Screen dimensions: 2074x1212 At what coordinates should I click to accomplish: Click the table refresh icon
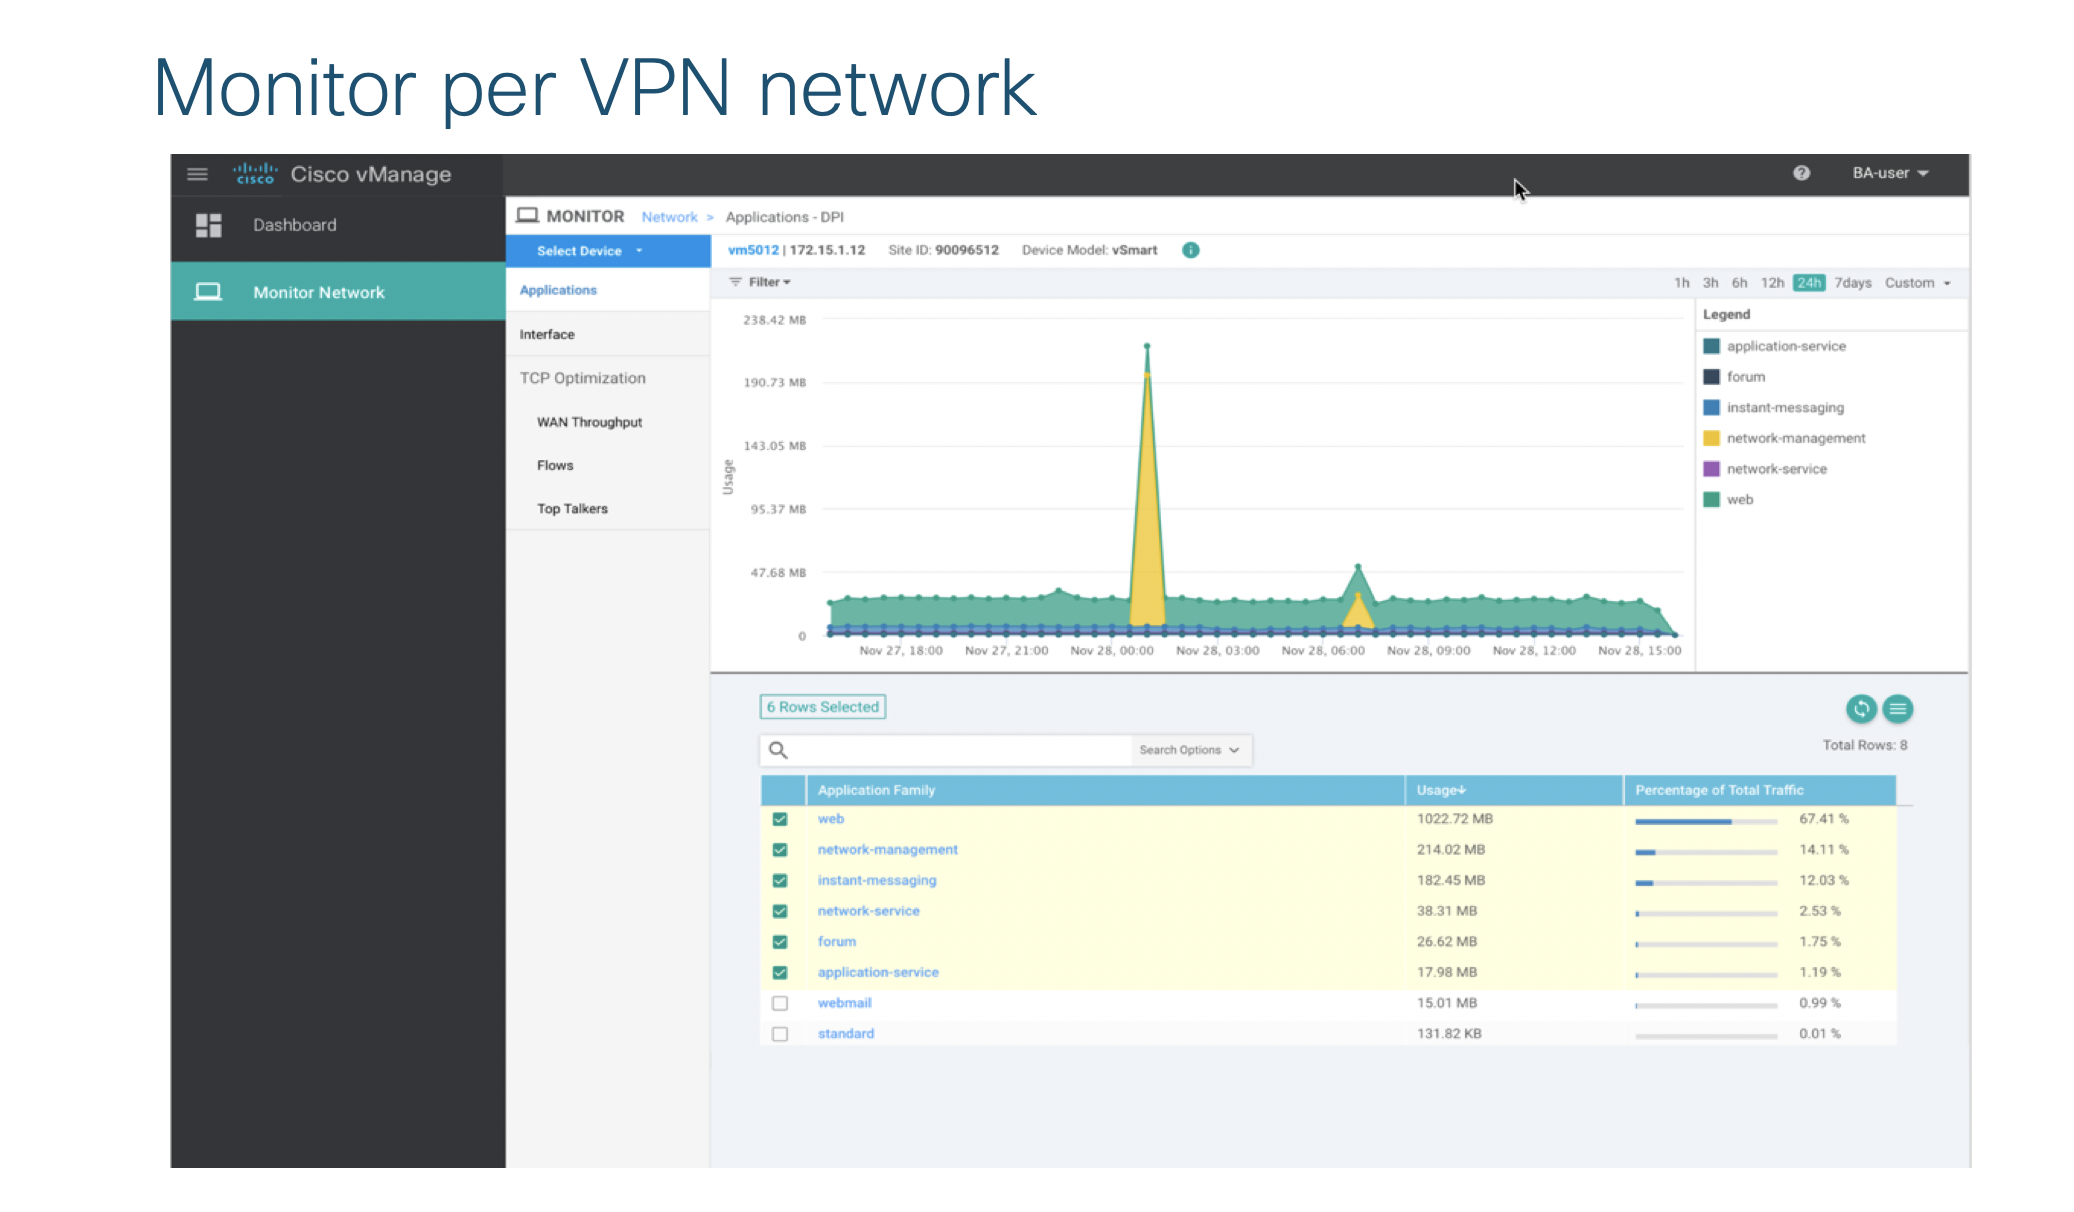coord(1860,709)
